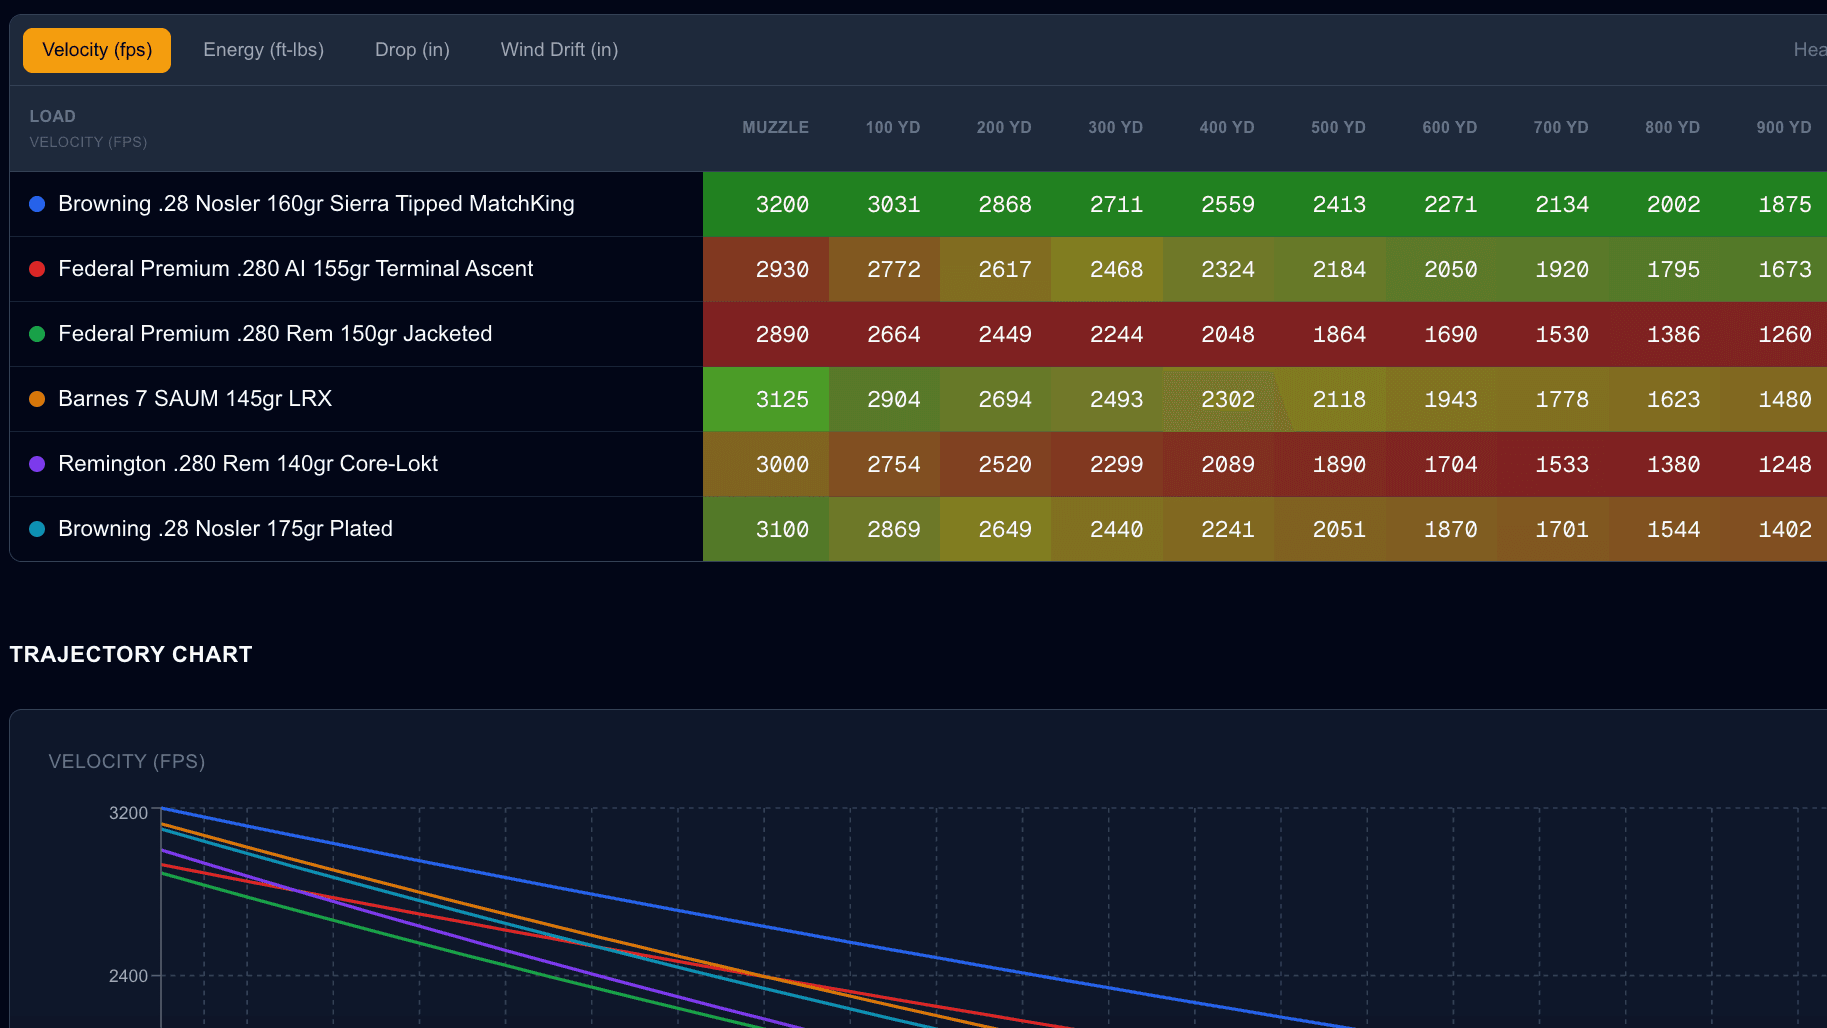Click the Velocity (fps) tab
The image size is (1827, 1028).
(96, 49)
